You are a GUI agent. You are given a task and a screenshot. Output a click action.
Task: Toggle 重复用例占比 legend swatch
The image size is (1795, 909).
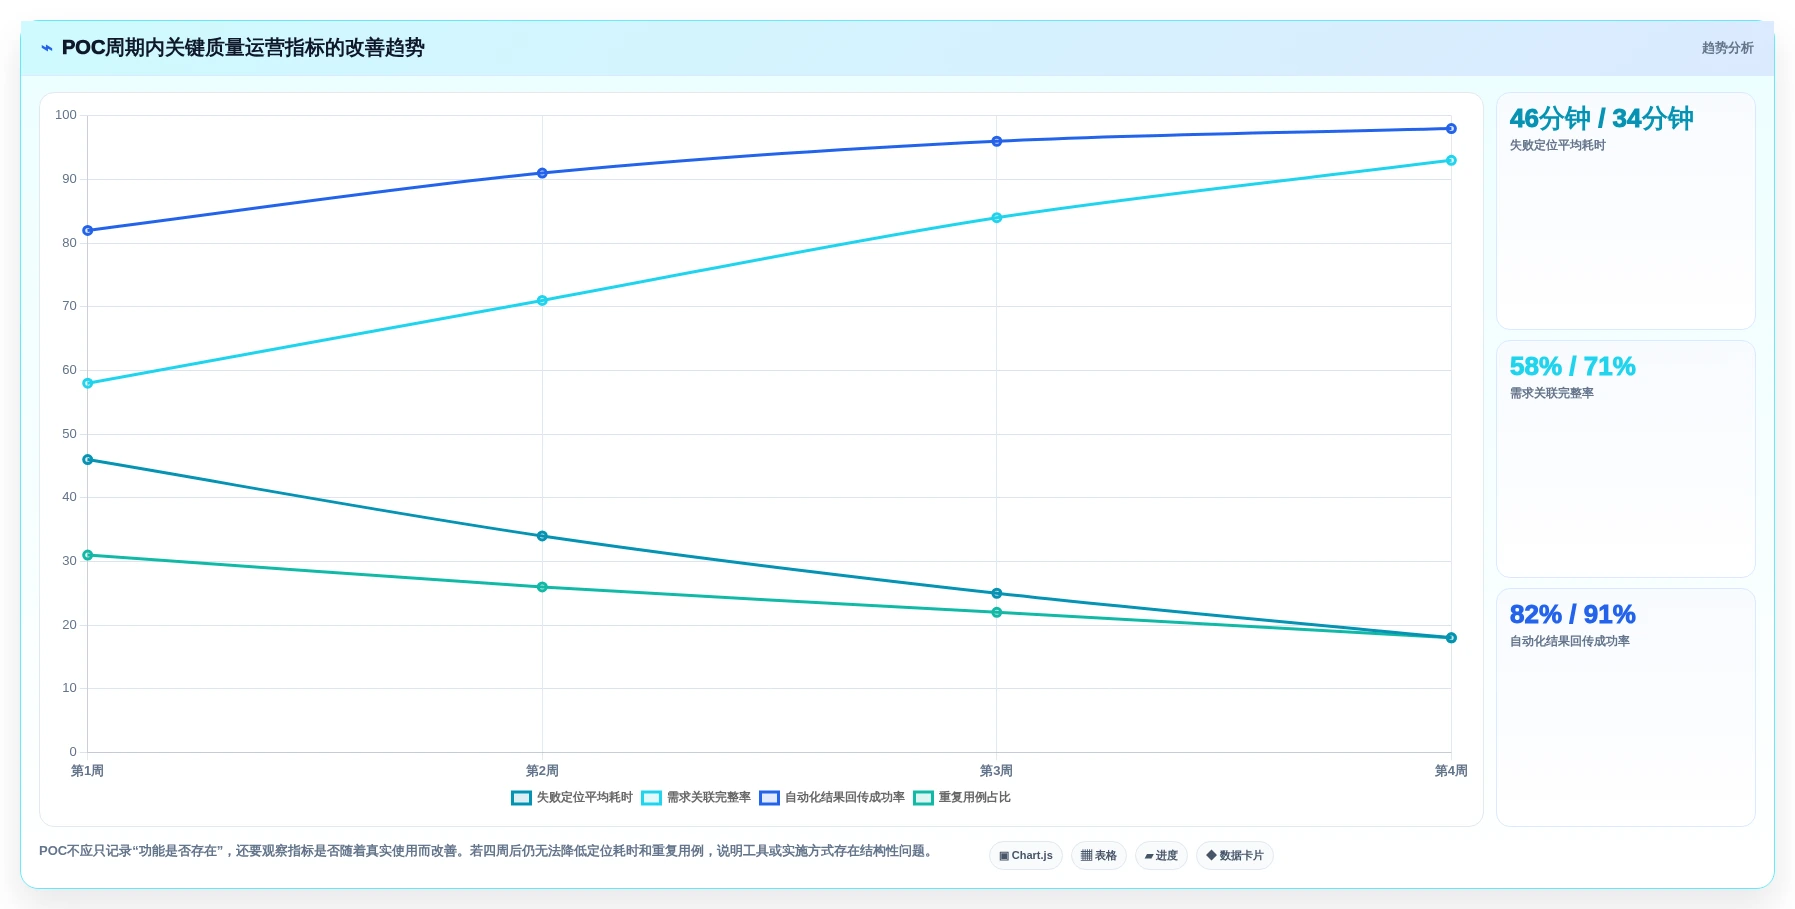click(923, 798)
